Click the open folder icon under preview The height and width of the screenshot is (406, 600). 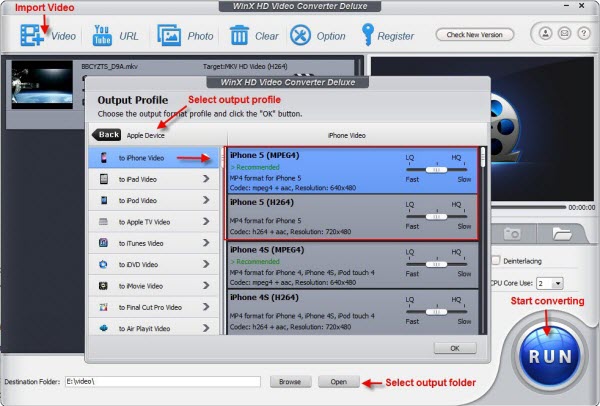tap(561, 233)
